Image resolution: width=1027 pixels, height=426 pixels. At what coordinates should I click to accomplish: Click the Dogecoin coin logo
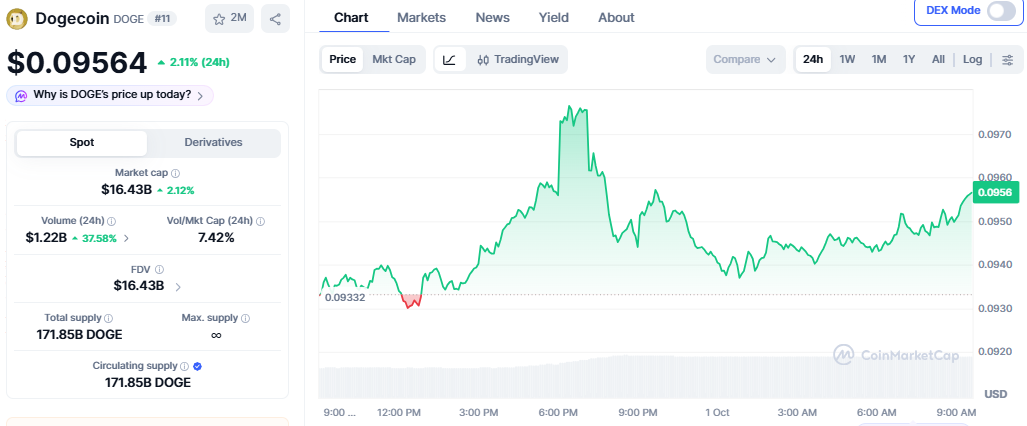coord(18,18)
